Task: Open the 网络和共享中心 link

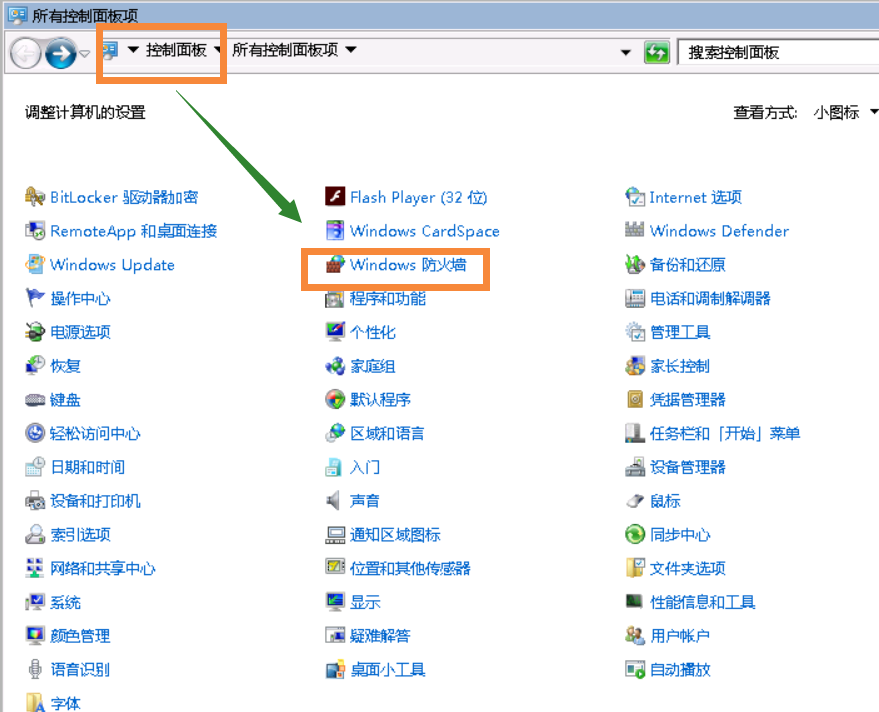Action: (x=103, y=568)
